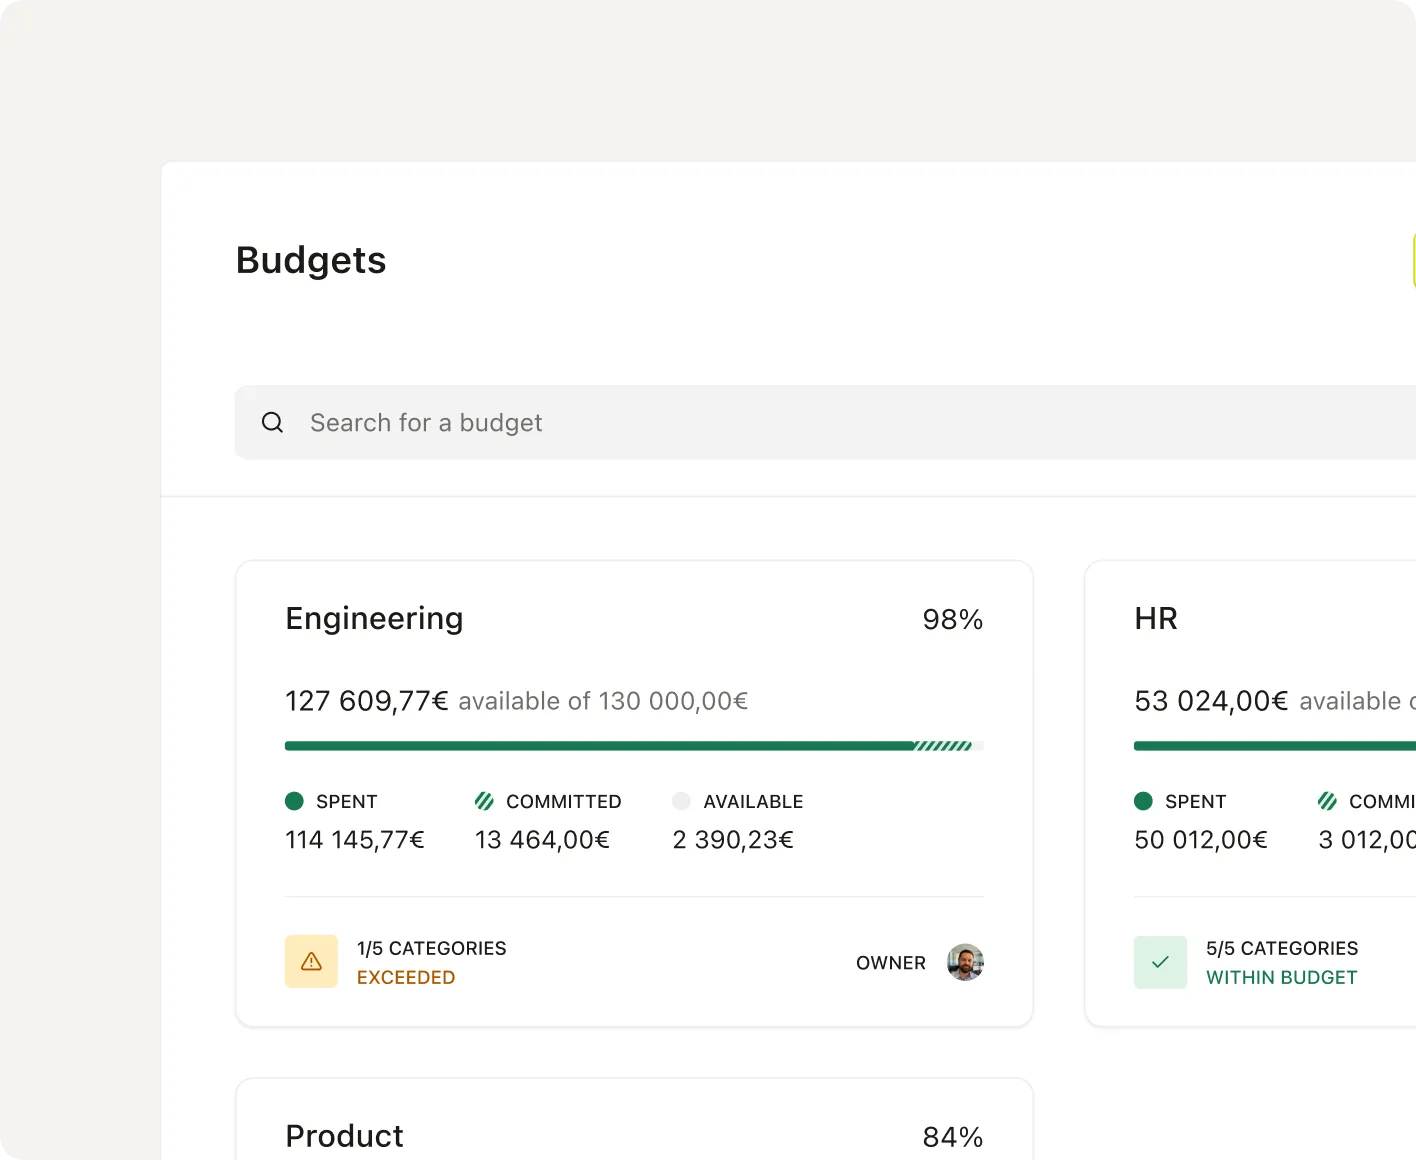This screenshot has height=1160, width=1416.
Task: Click the WITHIN BUDGET status text
Action: tap(1282, 977)
